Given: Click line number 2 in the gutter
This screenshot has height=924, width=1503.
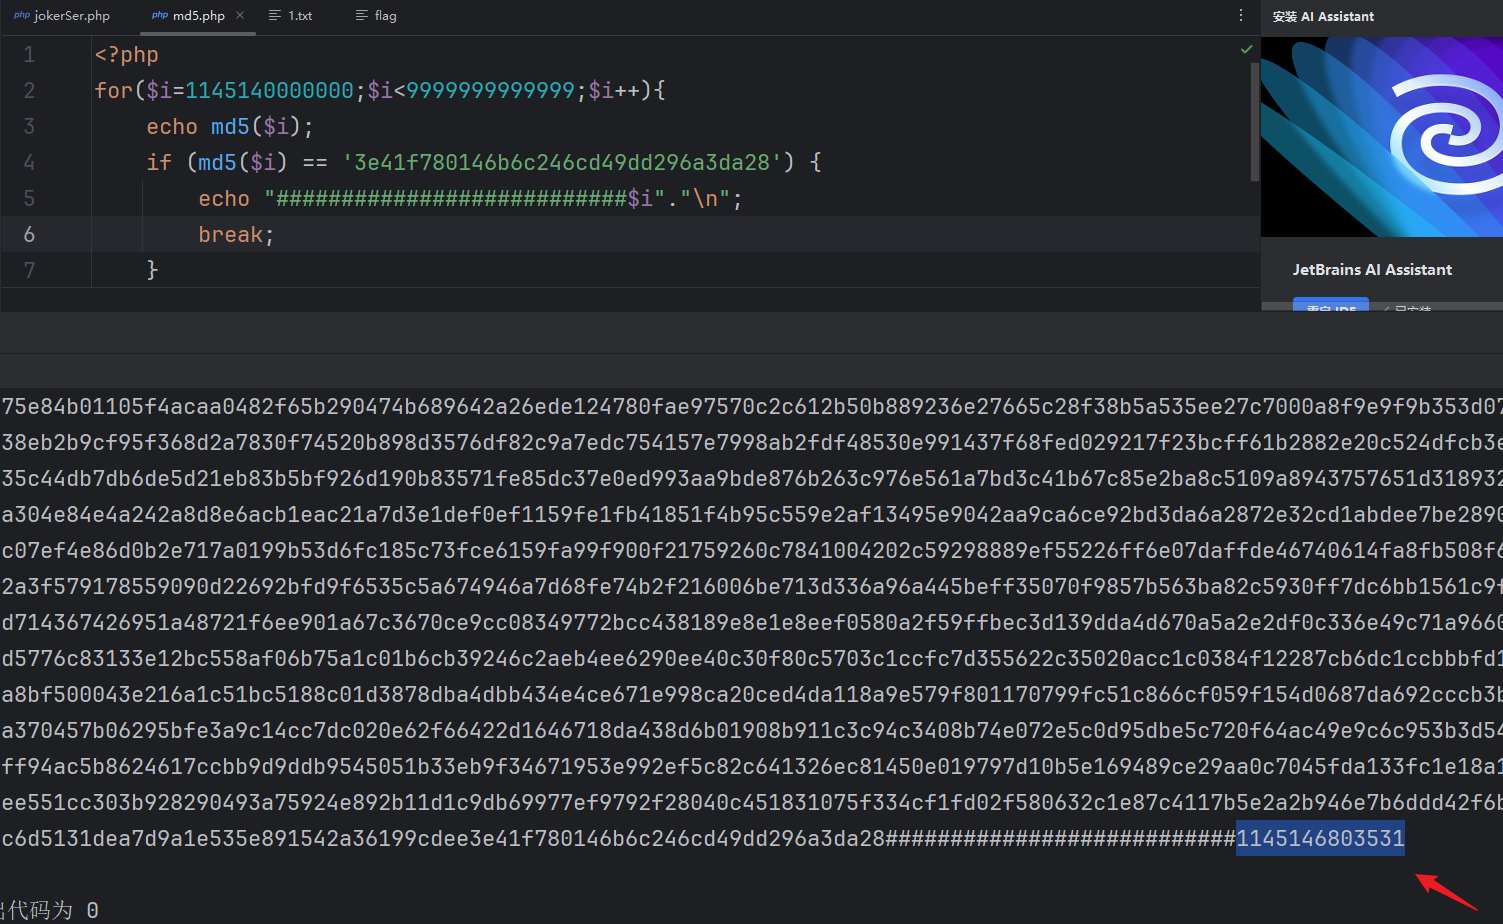Looking at the screenshot, I should pos(29,90).
